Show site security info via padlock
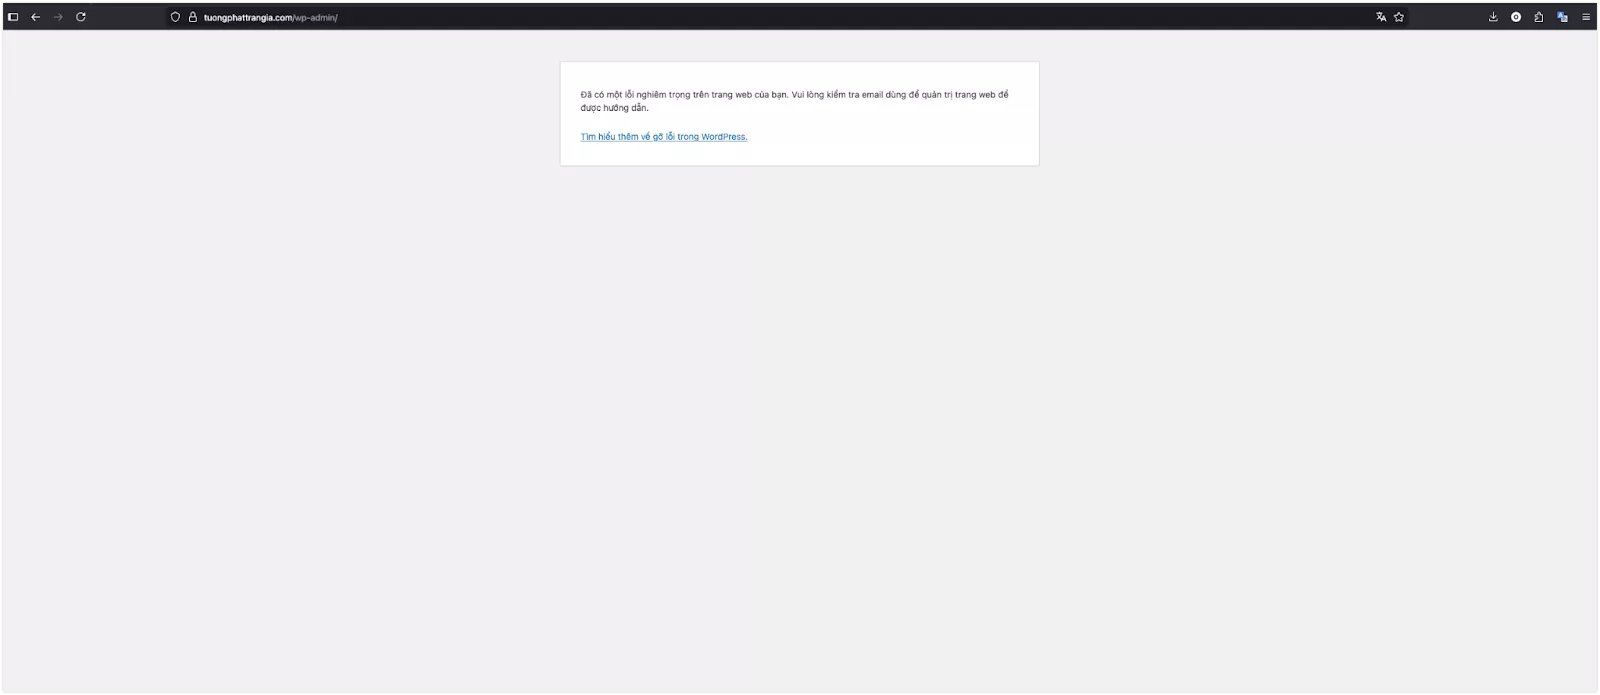Image resolution: width=1600 pixels, height=695 pixels. (x=193, y=17)
